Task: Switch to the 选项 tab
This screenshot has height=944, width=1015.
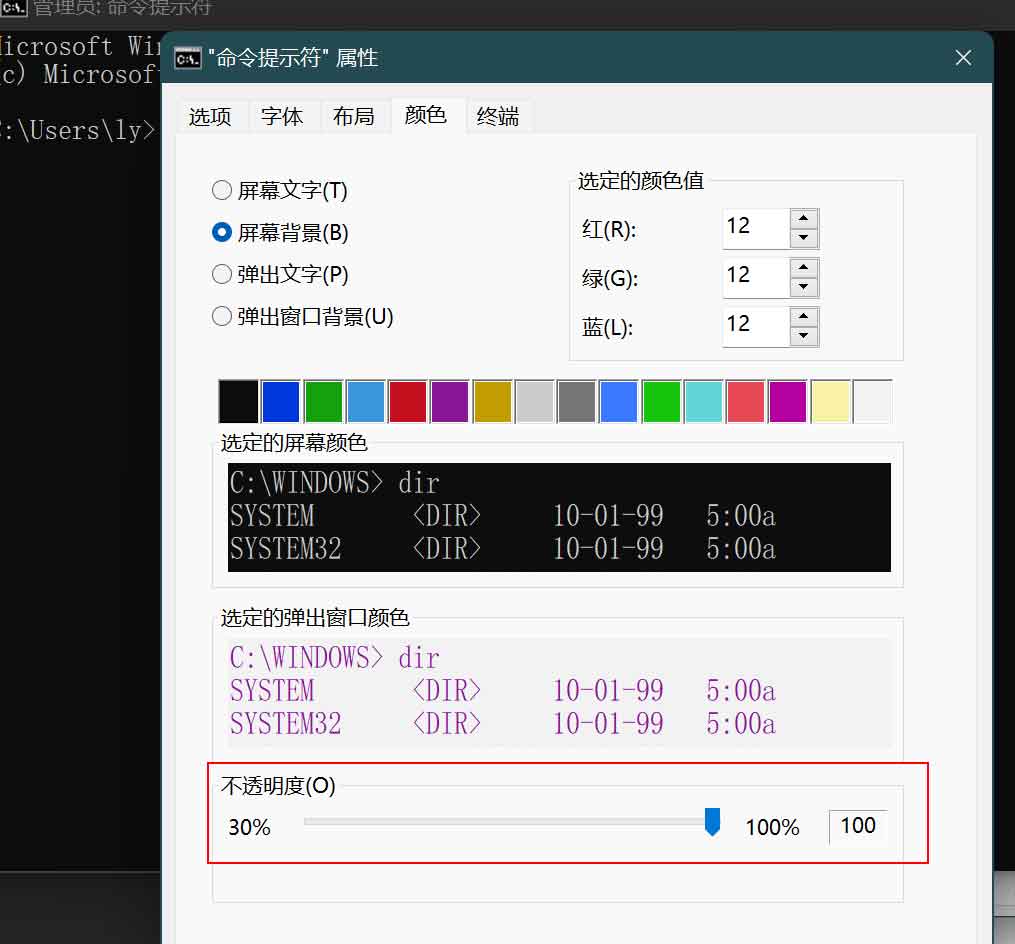Action: (x=210, y=117)
